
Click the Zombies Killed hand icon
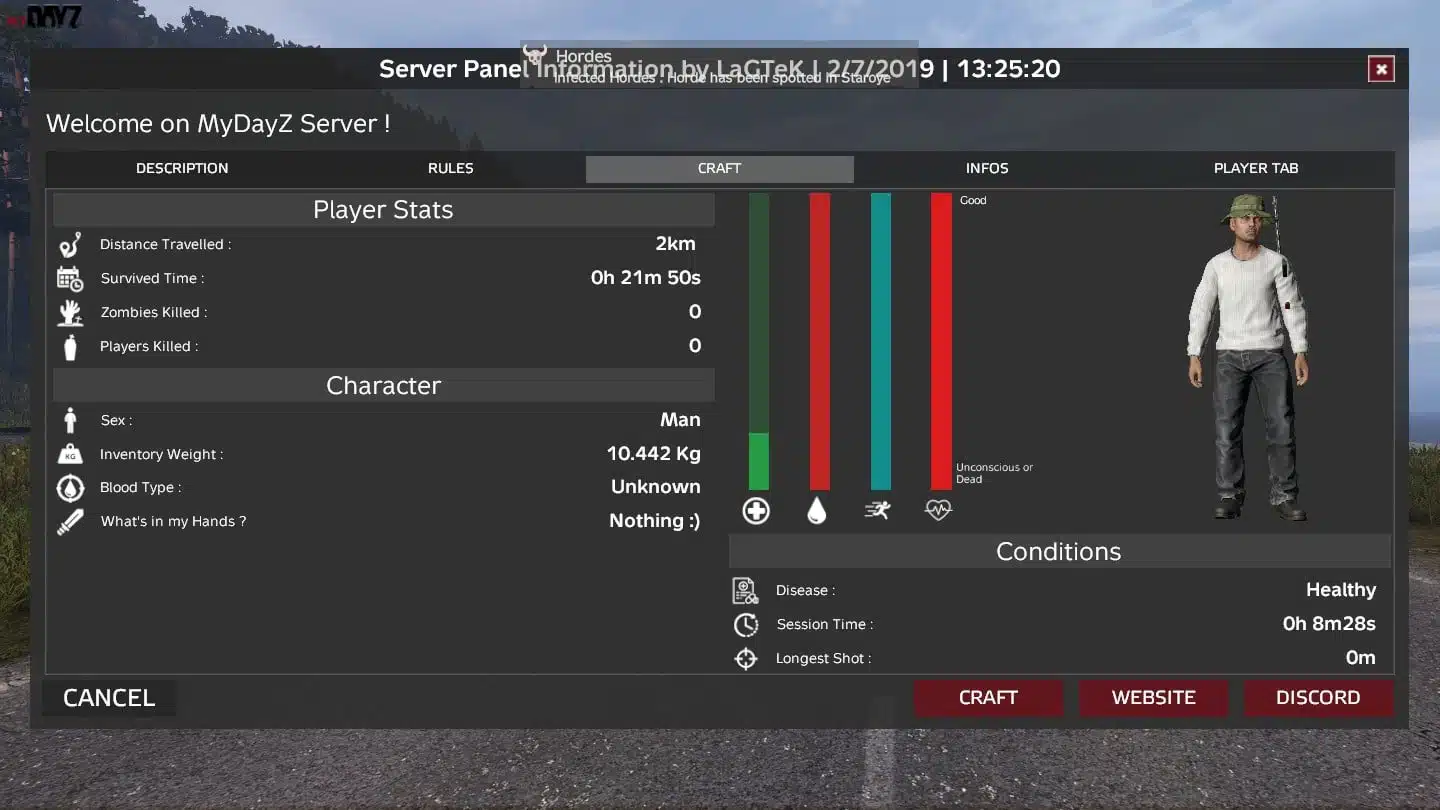click(70, 313)
